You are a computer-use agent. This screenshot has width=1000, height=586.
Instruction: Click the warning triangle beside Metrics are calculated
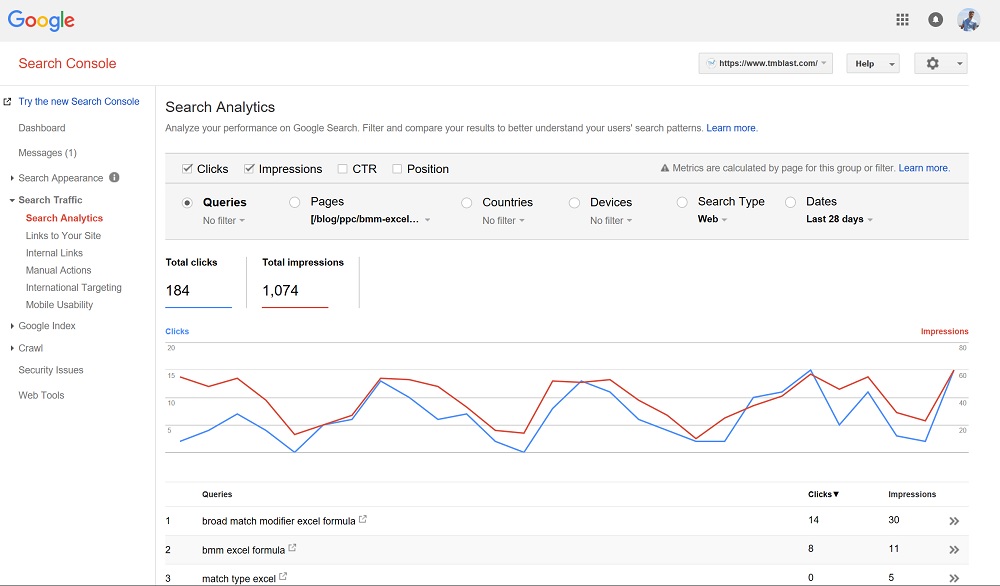tap(665, 168)
